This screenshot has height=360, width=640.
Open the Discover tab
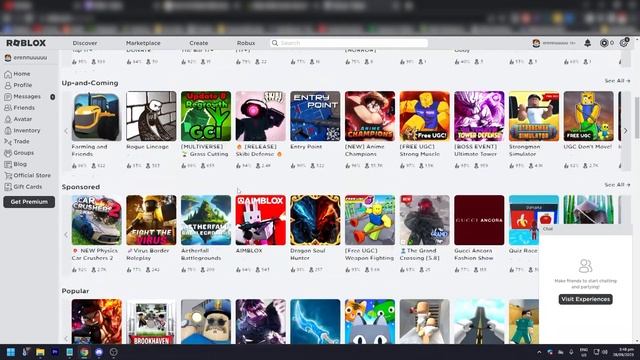coord(85,43)
